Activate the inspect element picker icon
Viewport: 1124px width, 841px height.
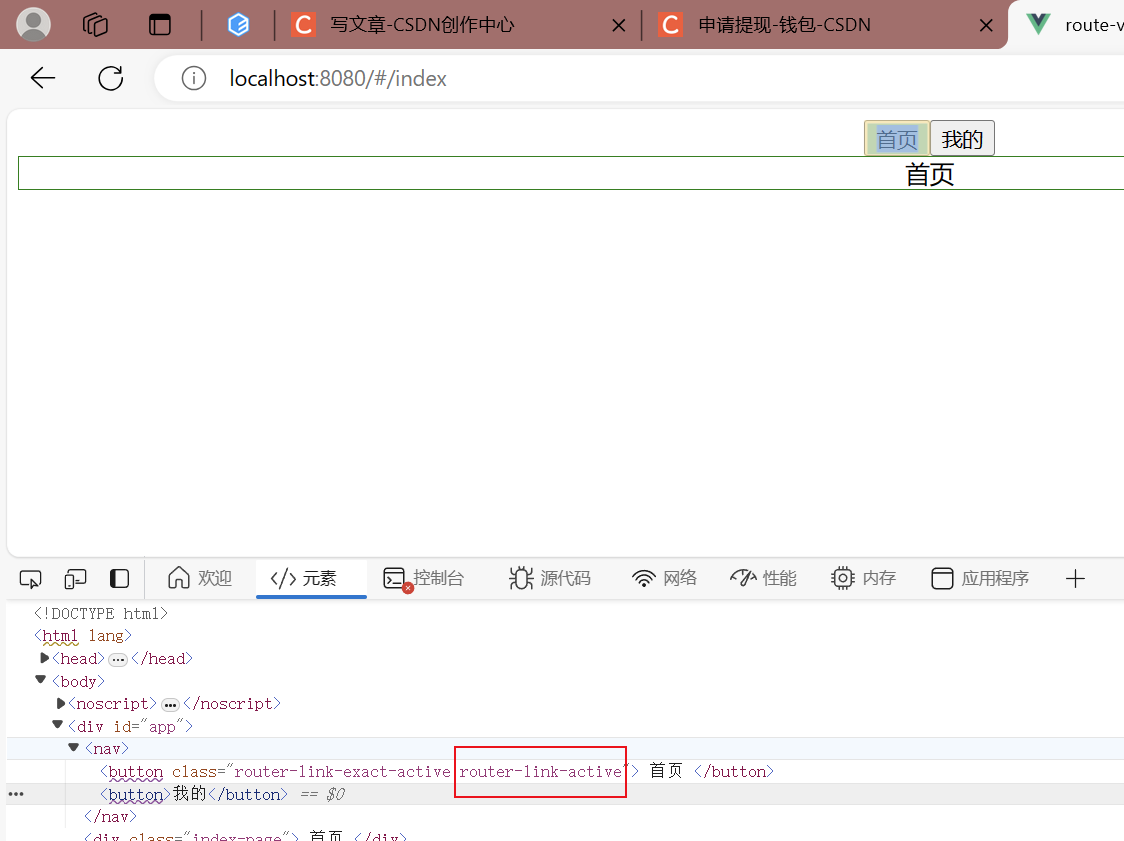coord(31,579)
